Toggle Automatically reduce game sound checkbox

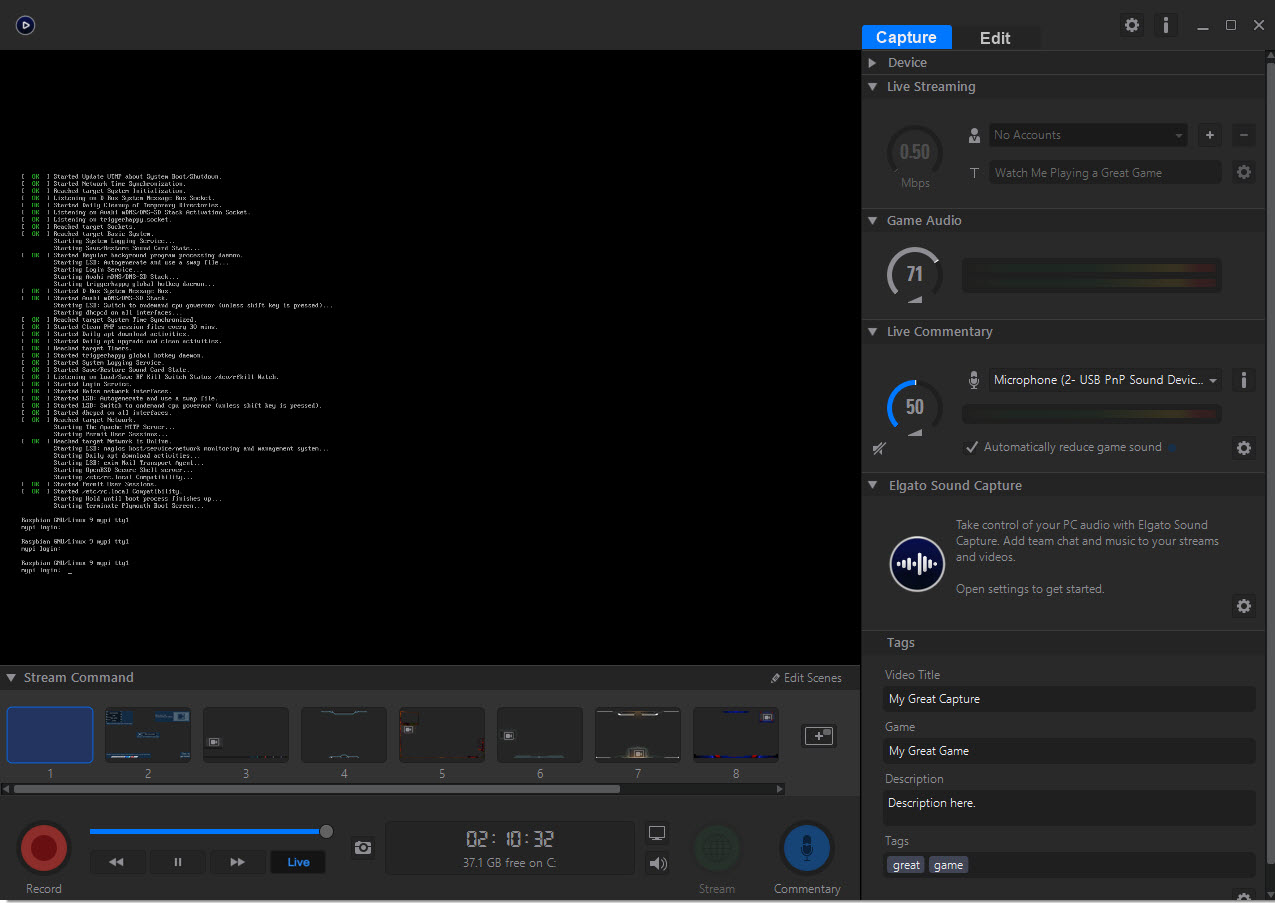972,447
